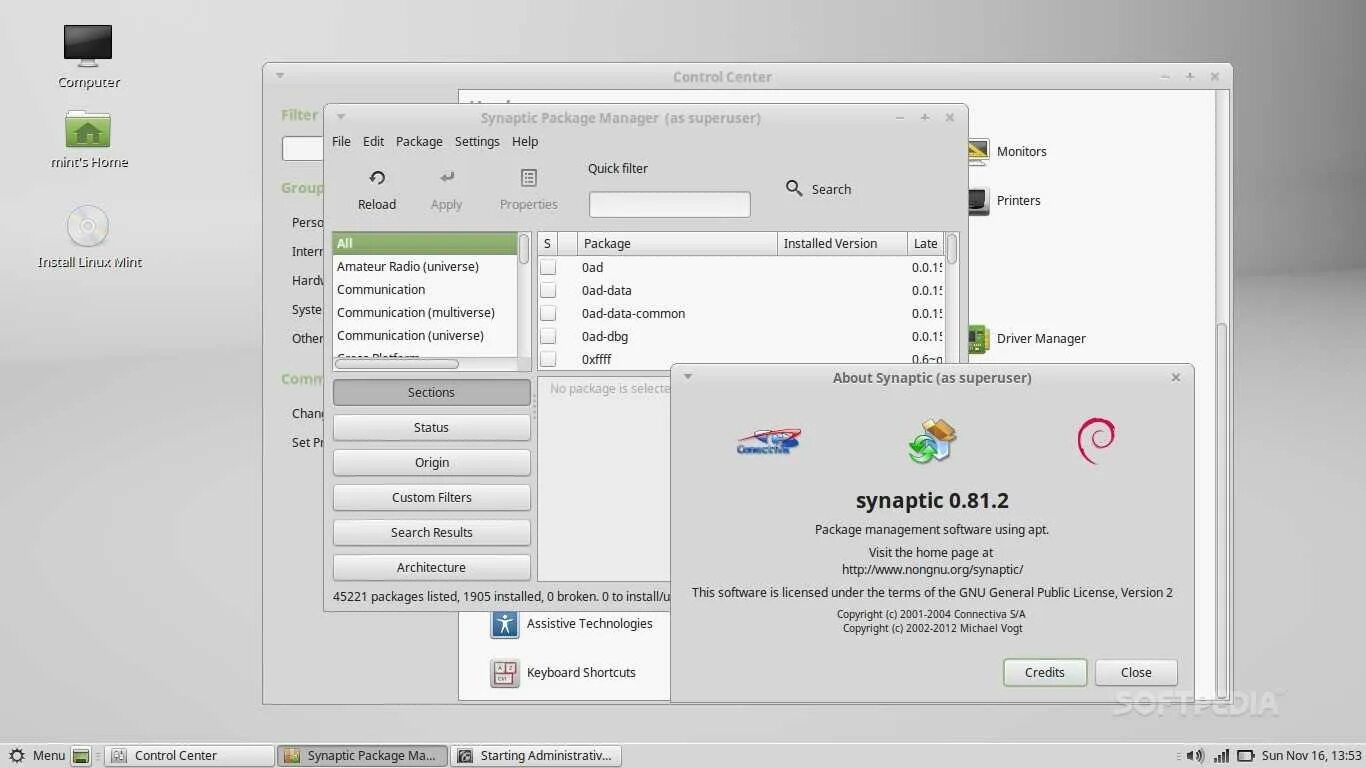Switch to Starting Administrative taskbar button
This screenshot has width=1366, height=768.
(536, 756)
